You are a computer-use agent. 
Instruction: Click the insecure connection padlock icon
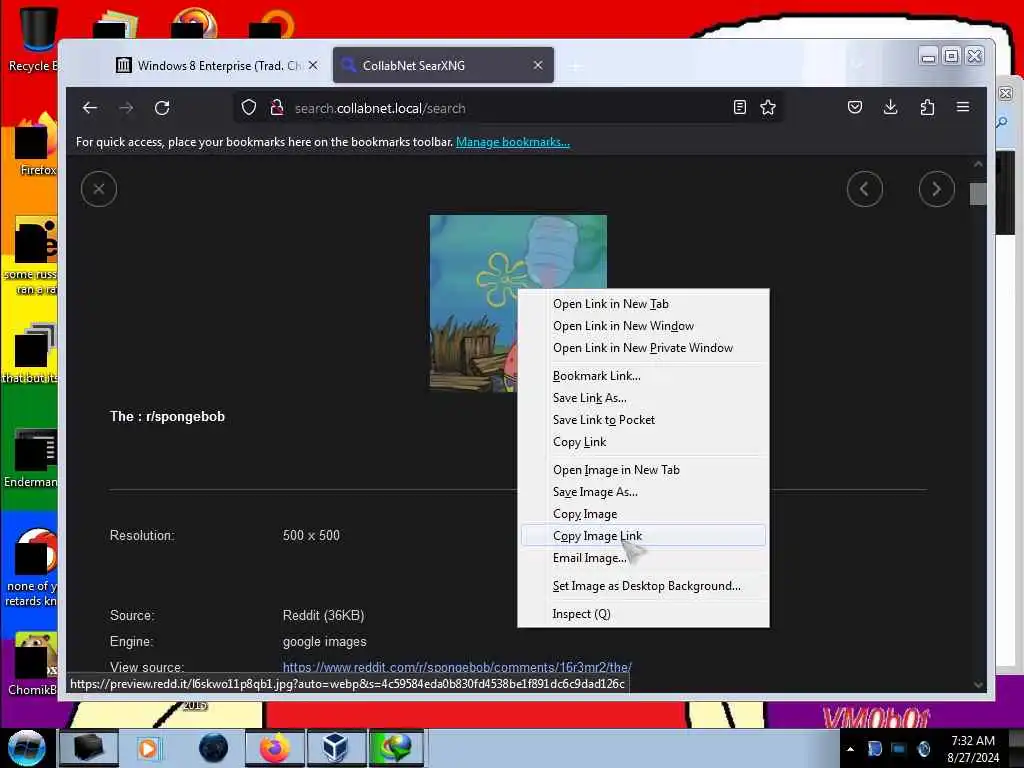pyautogui.click(x=277, y=108)
